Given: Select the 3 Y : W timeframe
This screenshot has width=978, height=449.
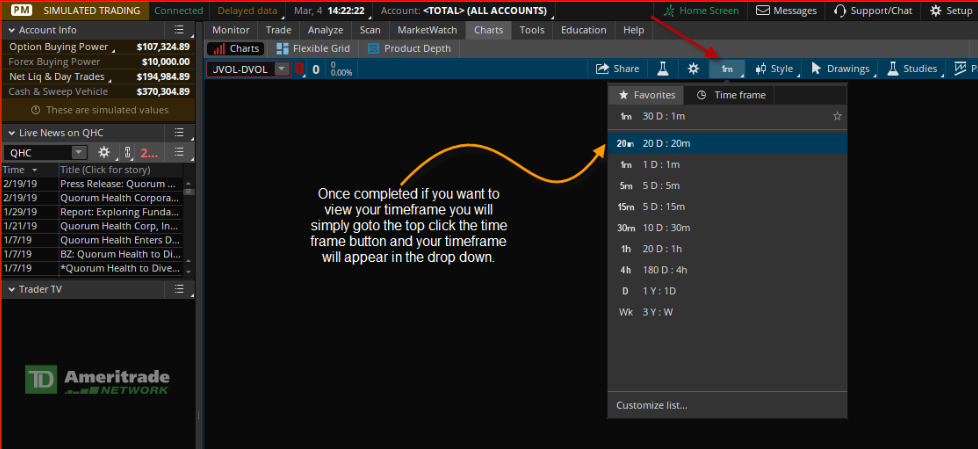Looking at the screenshot, I should click(727, 312).
